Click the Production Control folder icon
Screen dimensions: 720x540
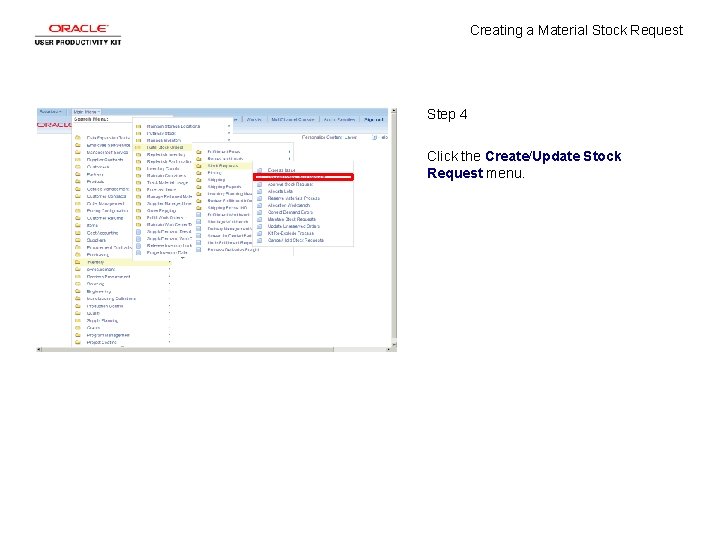78,306
